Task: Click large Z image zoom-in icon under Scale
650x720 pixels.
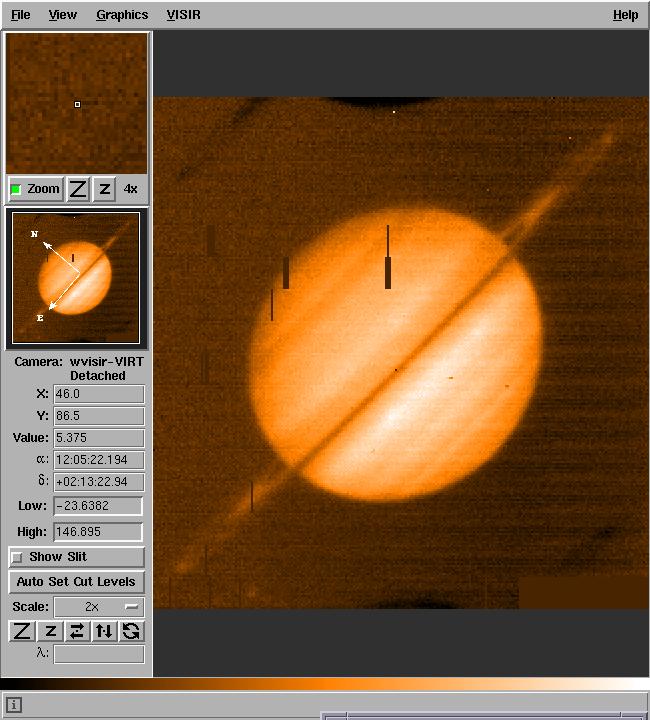Action: pyautogui.click(x=22, y=631)
